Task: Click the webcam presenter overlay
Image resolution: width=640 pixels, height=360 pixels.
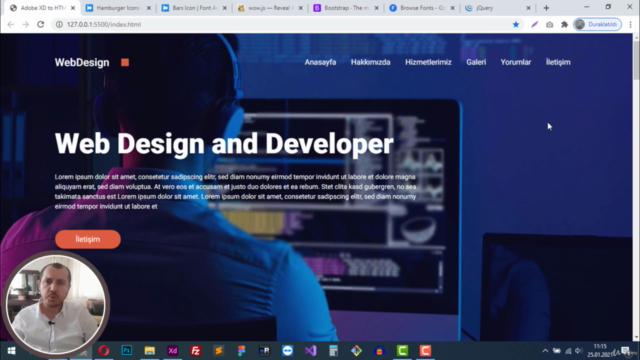Action: [x=56, y=303]
